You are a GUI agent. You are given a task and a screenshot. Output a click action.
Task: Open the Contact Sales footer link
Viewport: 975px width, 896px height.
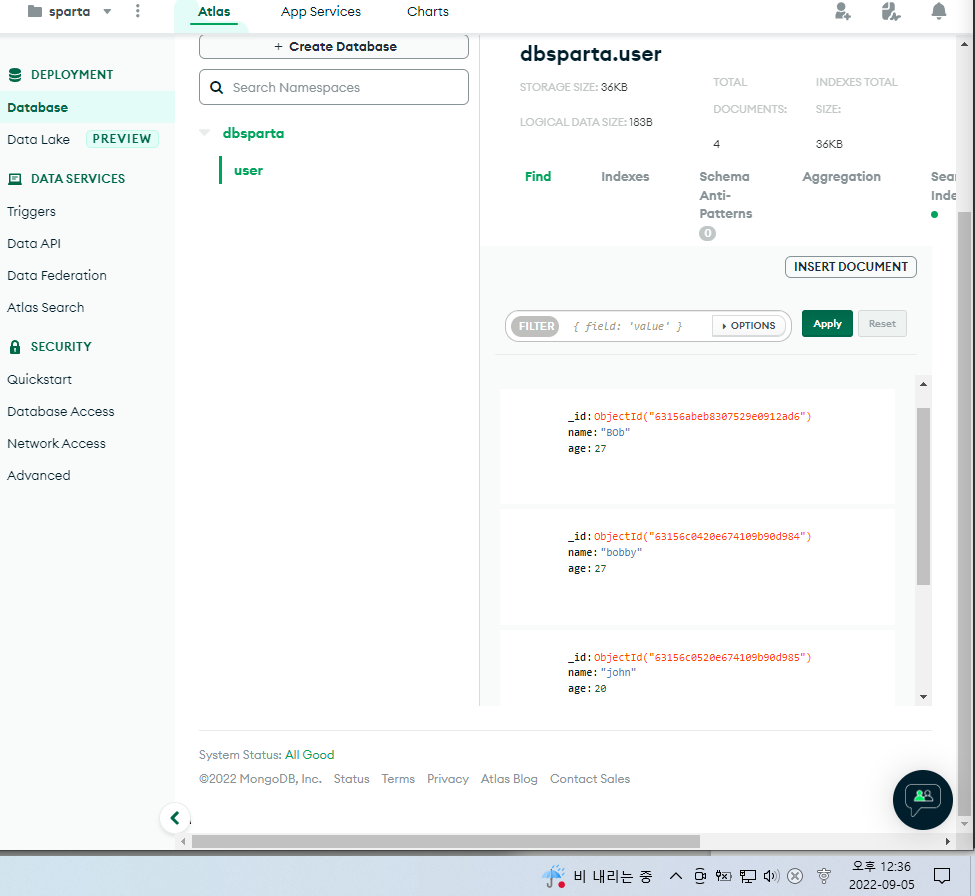click(589, 779)
